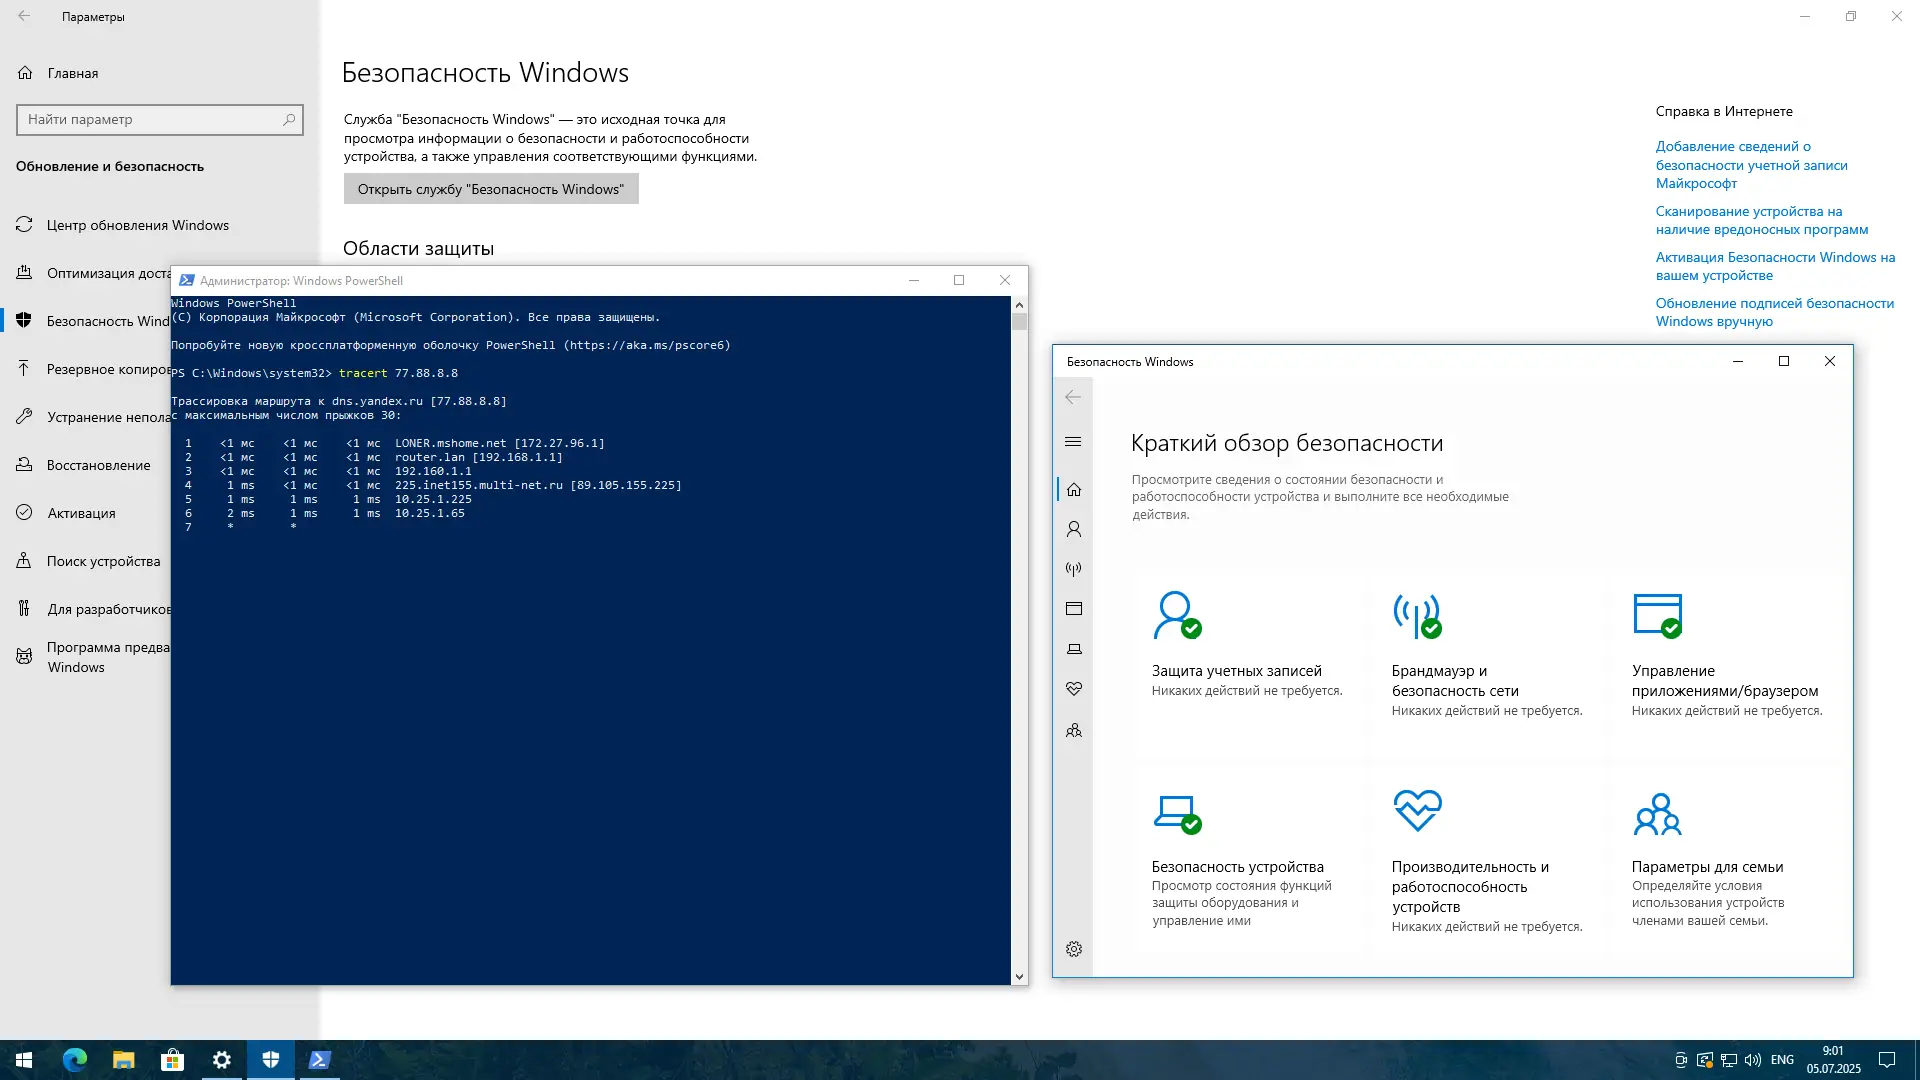Open the Сканирование устройства на наличие вредоносных программ link
This screenshot has width=1920, height=1080.
point(1761,220)
